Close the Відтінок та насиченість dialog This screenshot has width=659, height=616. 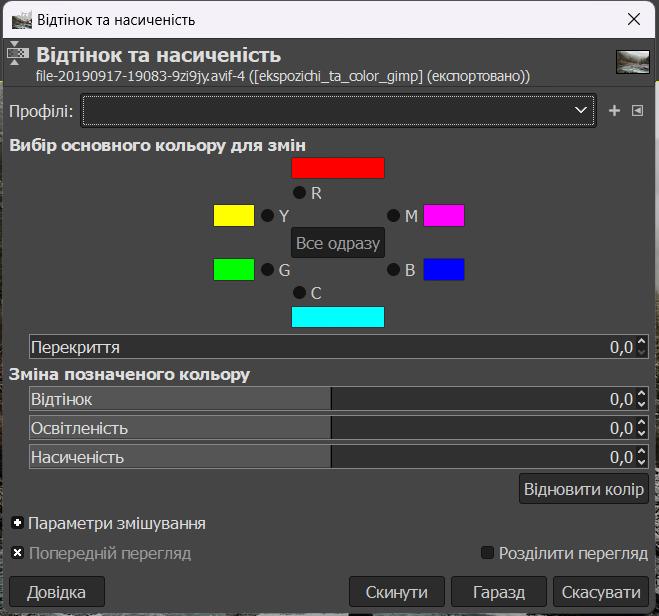tap(633, 19)
